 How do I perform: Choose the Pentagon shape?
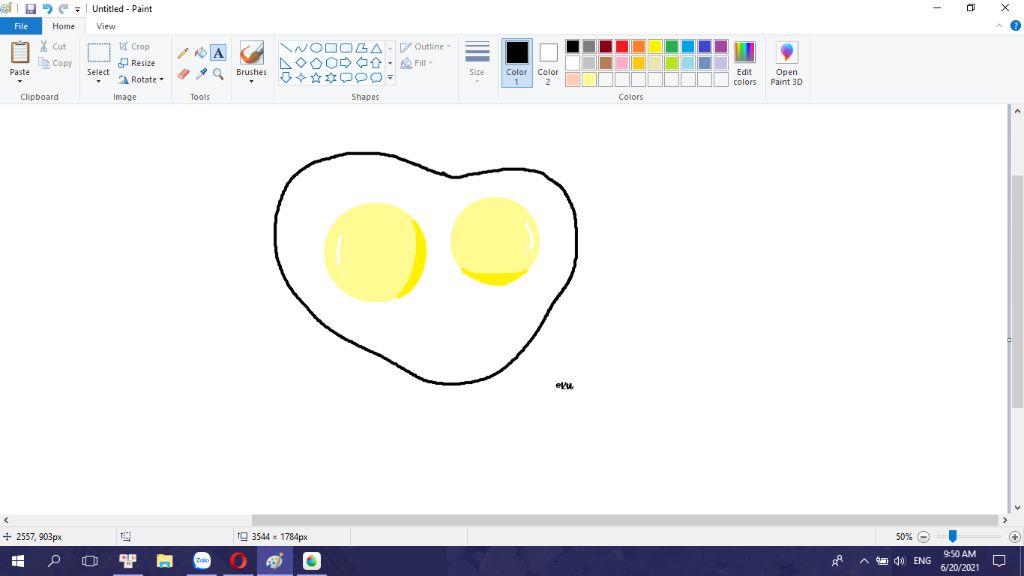315,63
